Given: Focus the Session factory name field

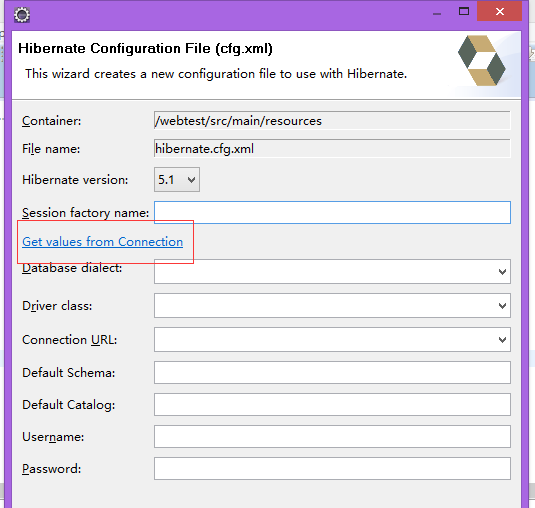Looking at the screenshot, I should [332, 213].
